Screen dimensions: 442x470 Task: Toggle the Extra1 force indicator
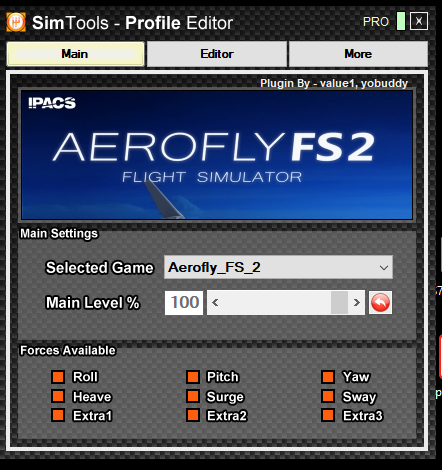tap(58, 416)
